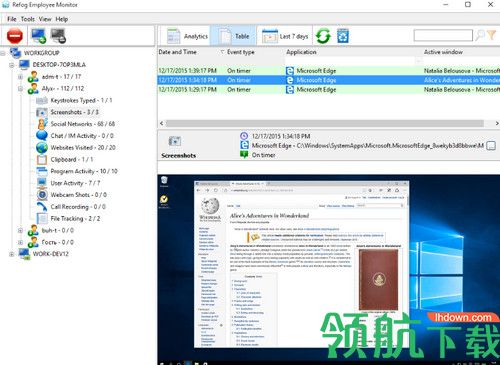Click the Screenshots detail panel icon
The height and width of the screenshot is (365, 500).
pyautogui.click(x=175, y=141)
